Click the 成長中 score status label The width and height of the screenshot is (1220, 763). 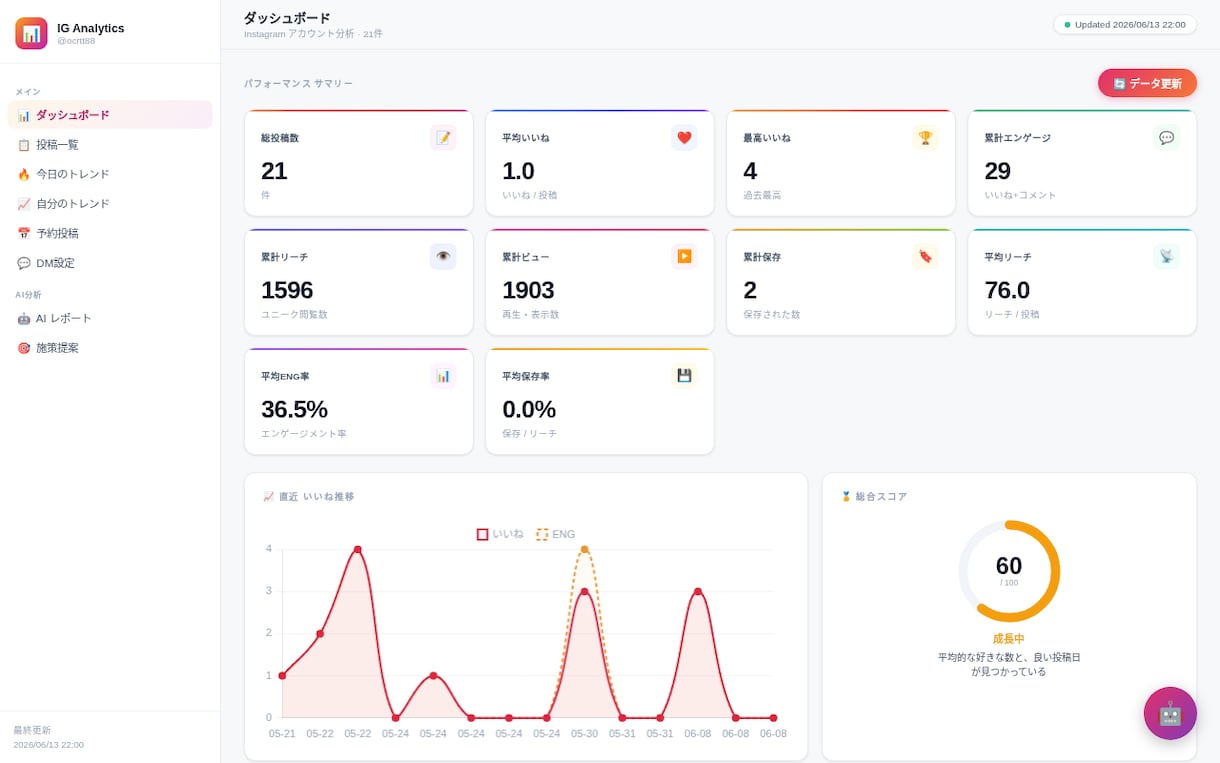point(1009,639)
